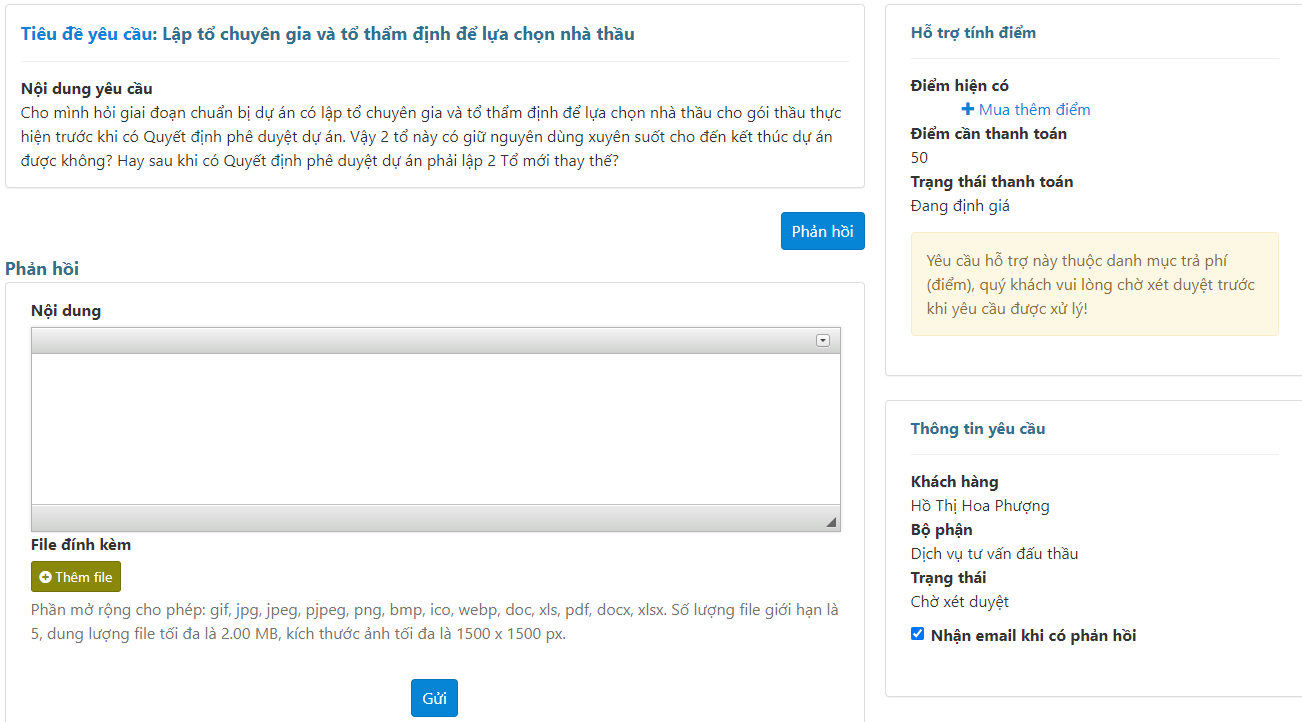The height and width of the screenshot is (722, 1302).
Task: Click inside the Nội dung reply text area
Action: [436, 429]
